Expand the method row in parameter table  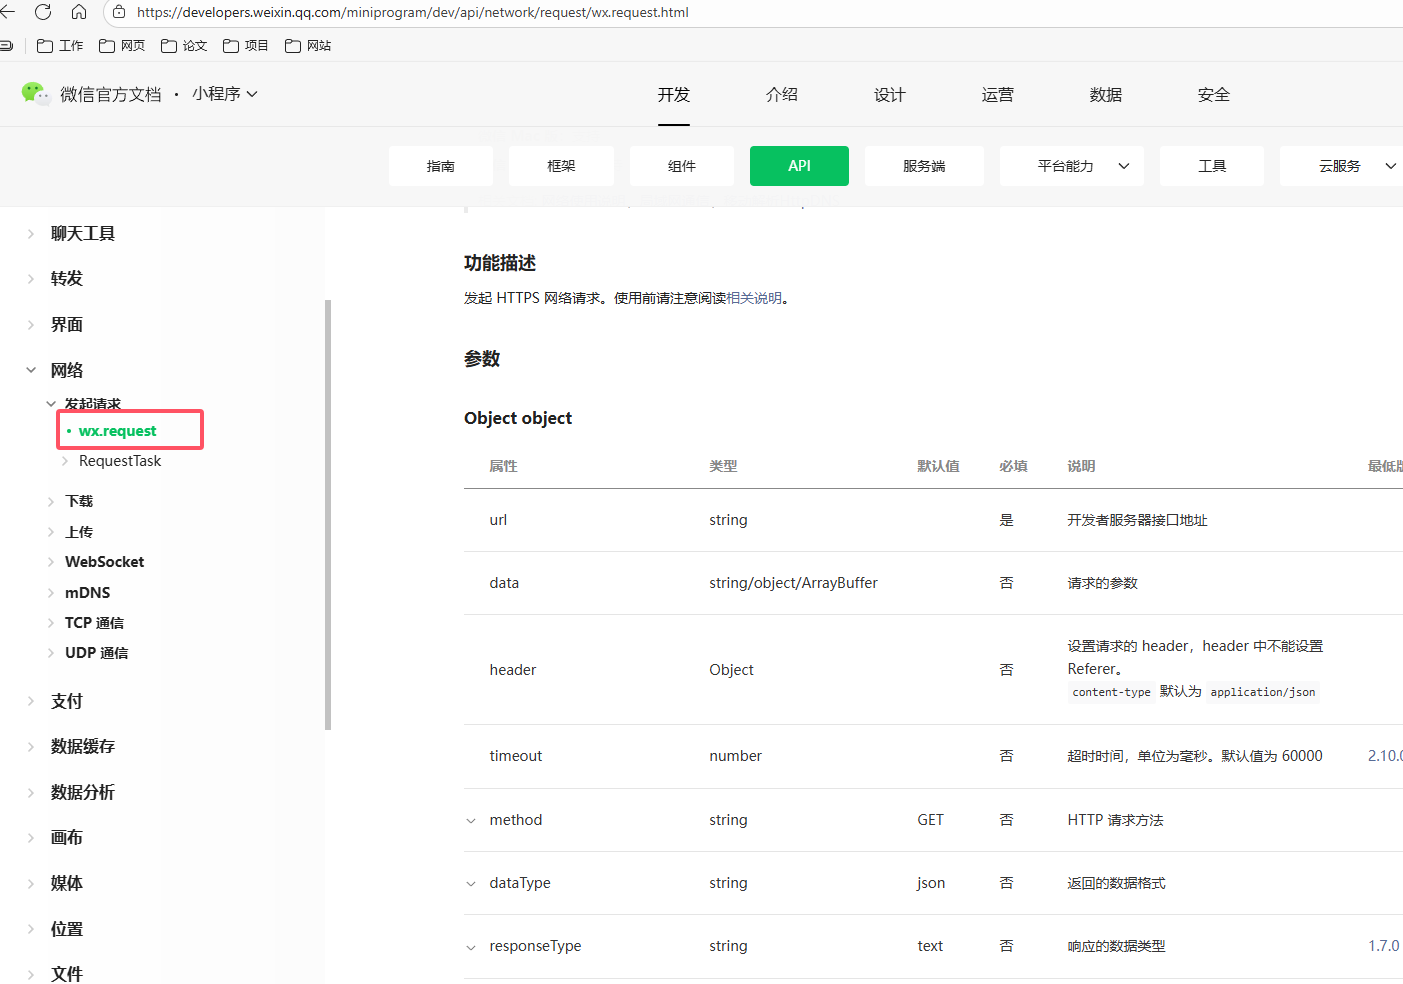pyautogui.click(x=471, y=821)
